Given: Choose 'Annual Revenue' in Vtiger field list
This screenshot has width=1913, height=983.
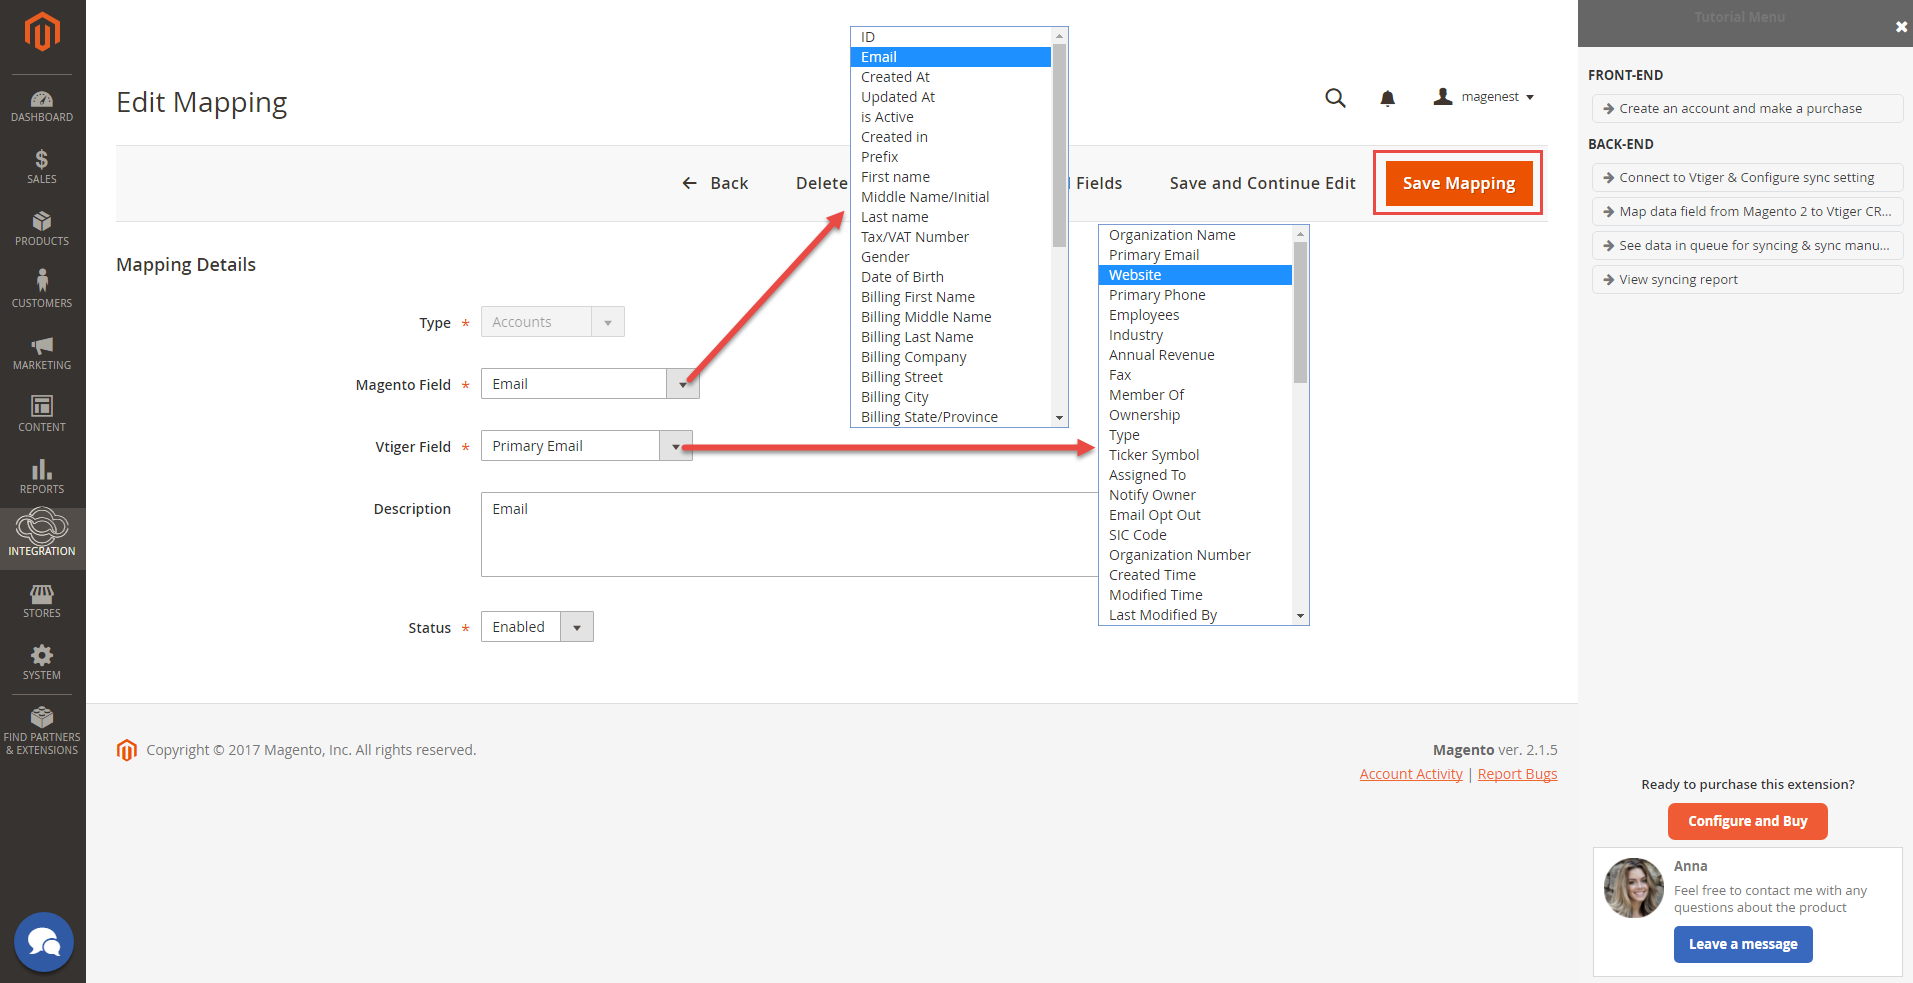Looking at the screenshot, I should [1161, 355].
